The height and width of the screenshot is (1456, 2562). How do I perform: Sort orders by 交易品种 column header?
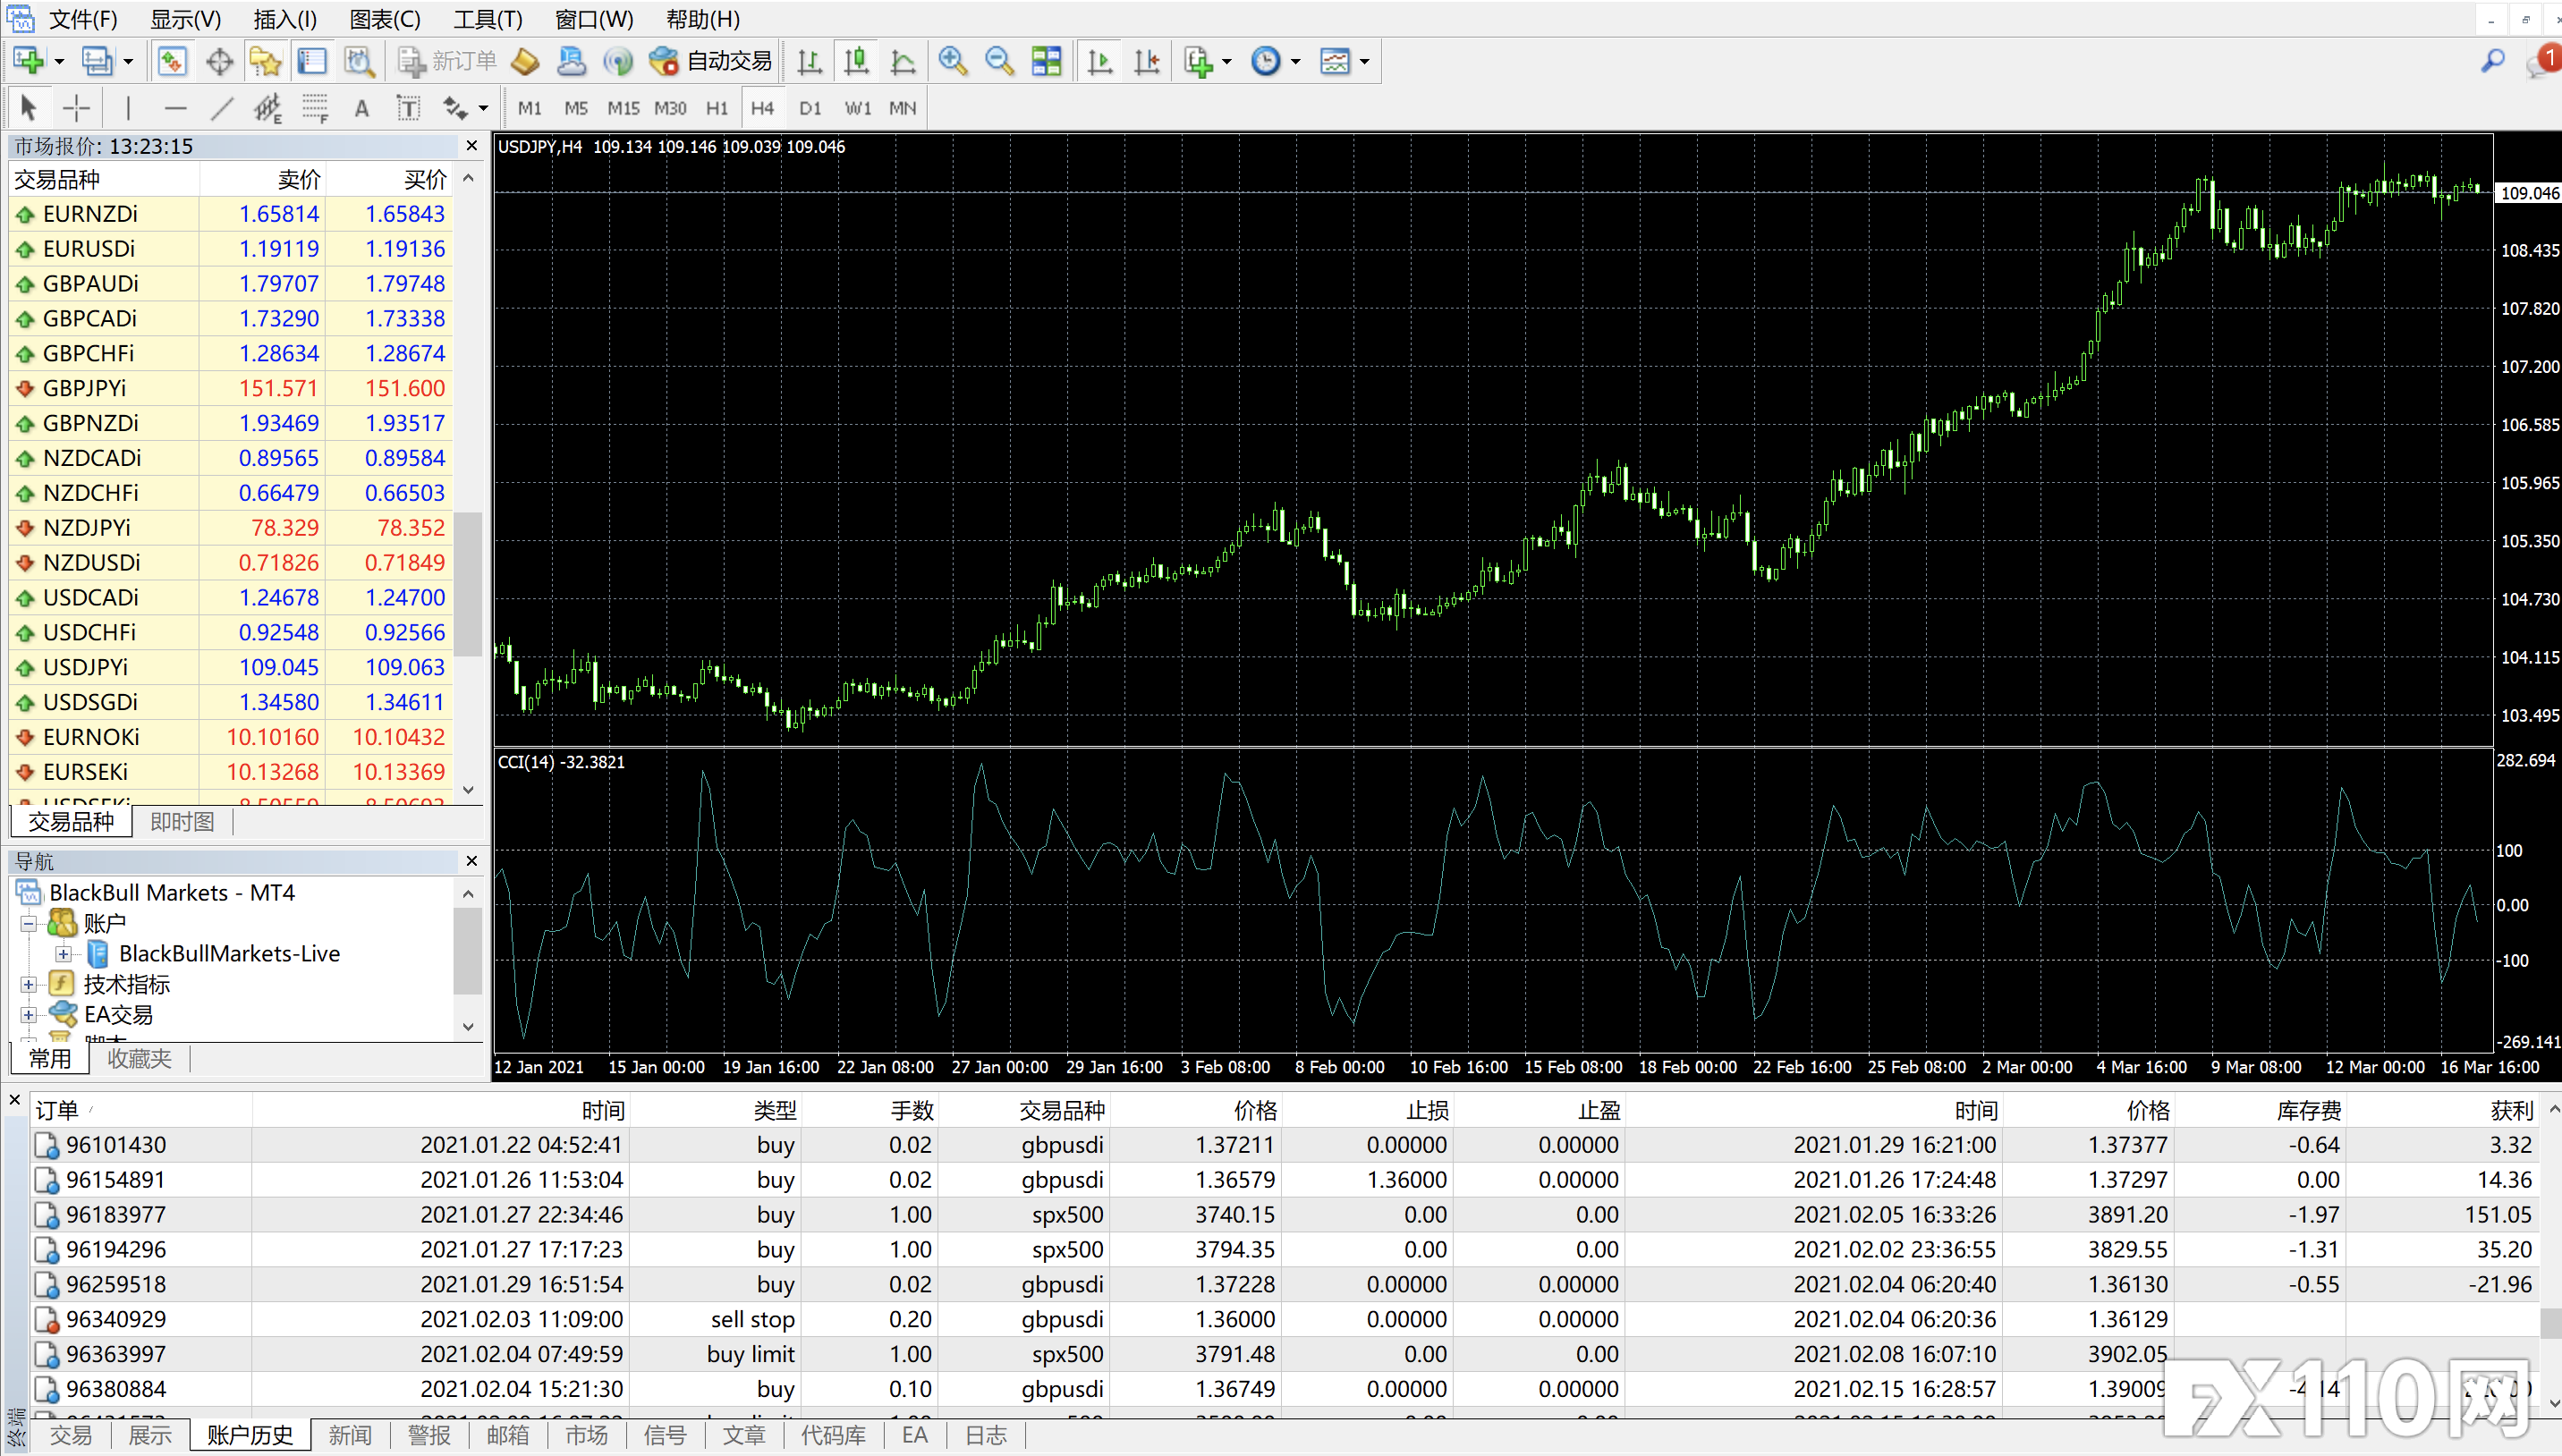tap(1023, 1110)
